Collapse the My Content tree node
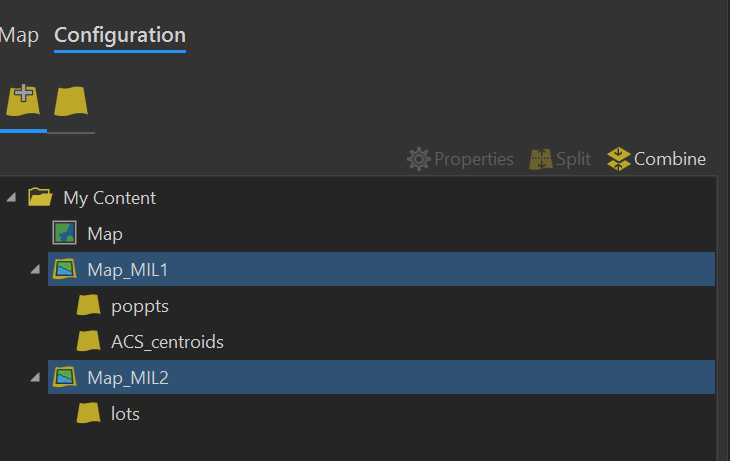Screen dimensions: 730x461 coord(11,197)
